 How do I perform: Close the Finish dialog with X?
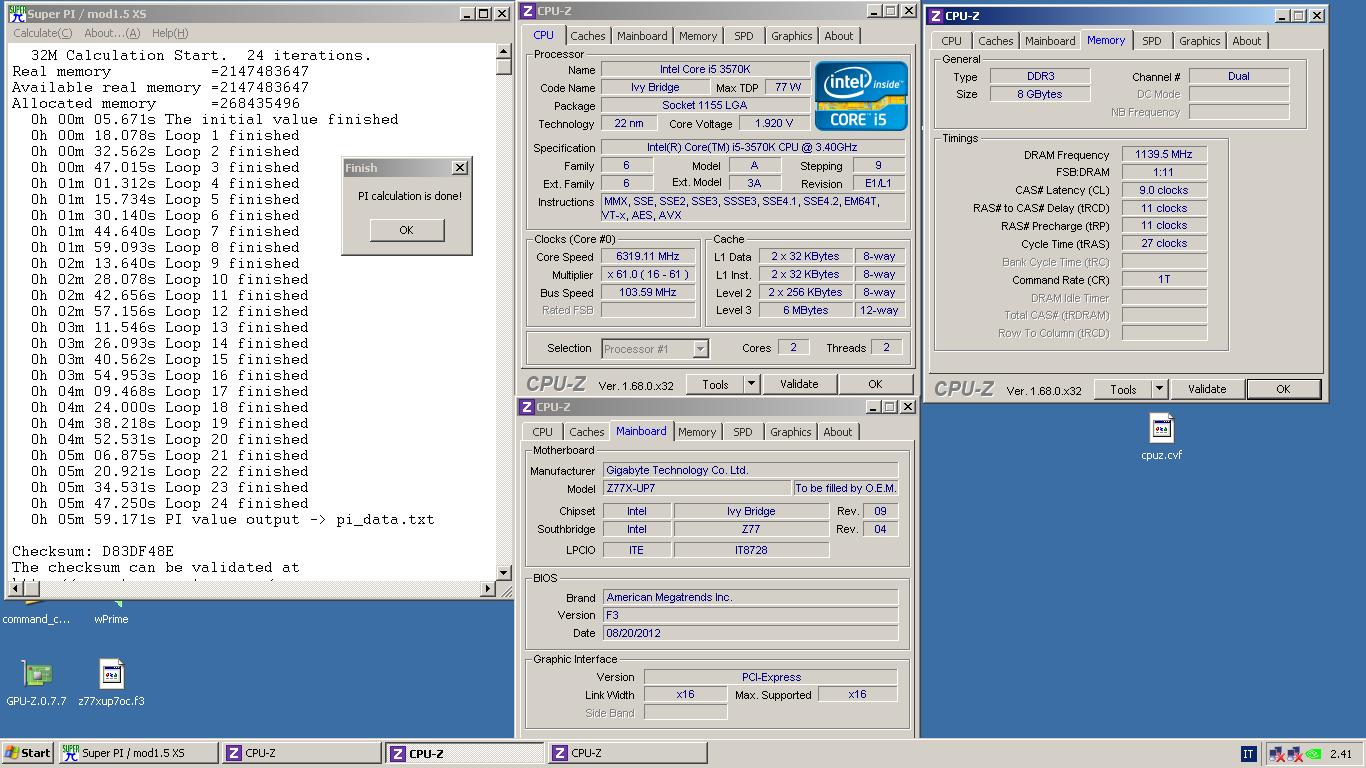click(460, 168)
